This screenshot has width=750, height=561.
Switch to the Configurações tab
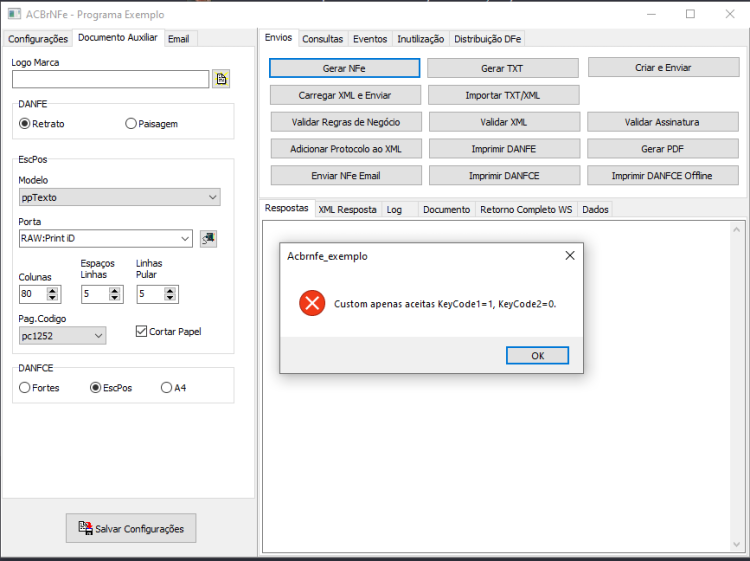[38, 39]
